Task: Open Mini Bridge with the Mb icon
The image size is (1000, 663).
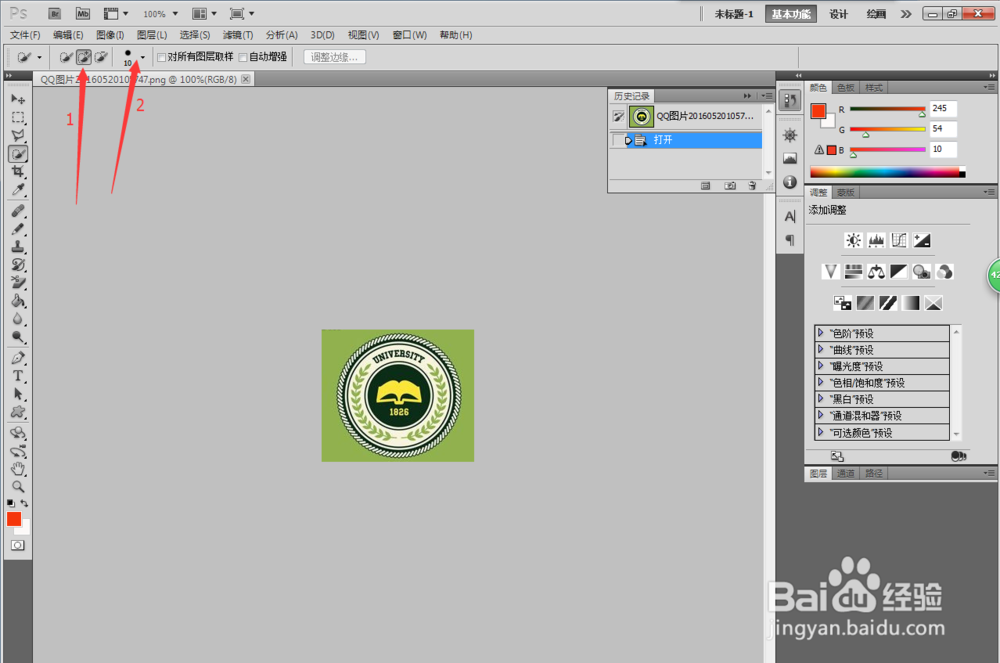Action: (x=83, y=13)
